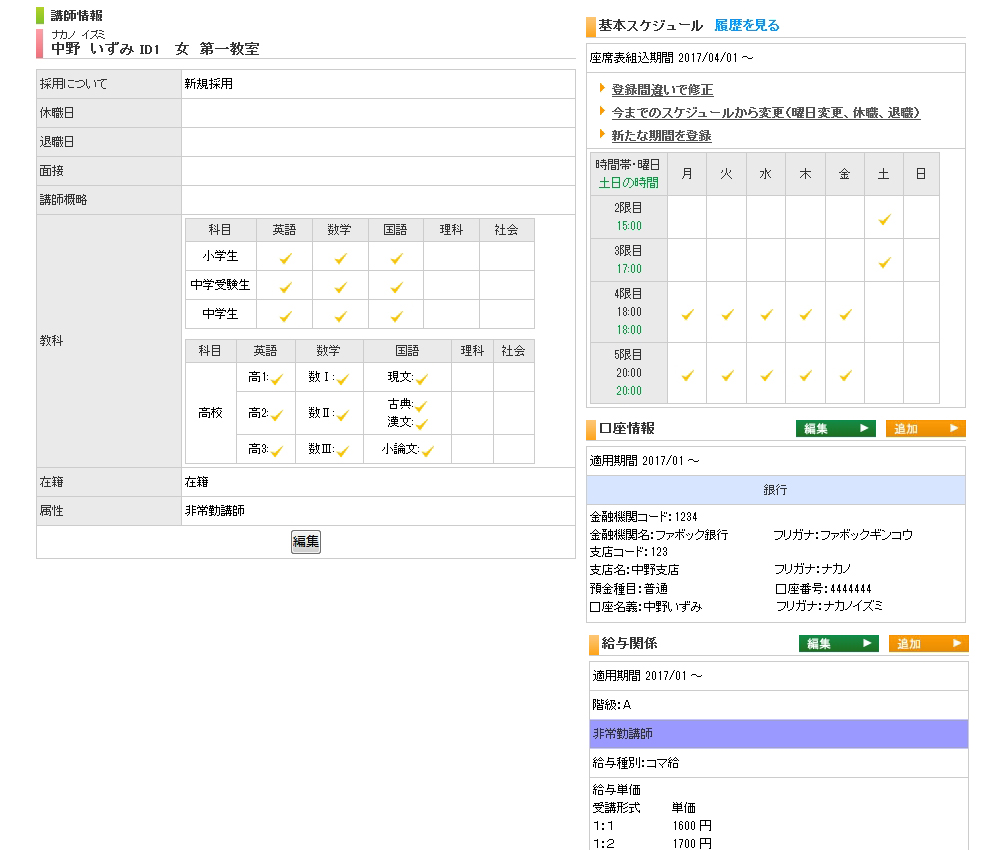The height and width of the screenshot is (850, 1000).
Task: Click checkmark for 小学生 数学
Action: tap(341, 258)
